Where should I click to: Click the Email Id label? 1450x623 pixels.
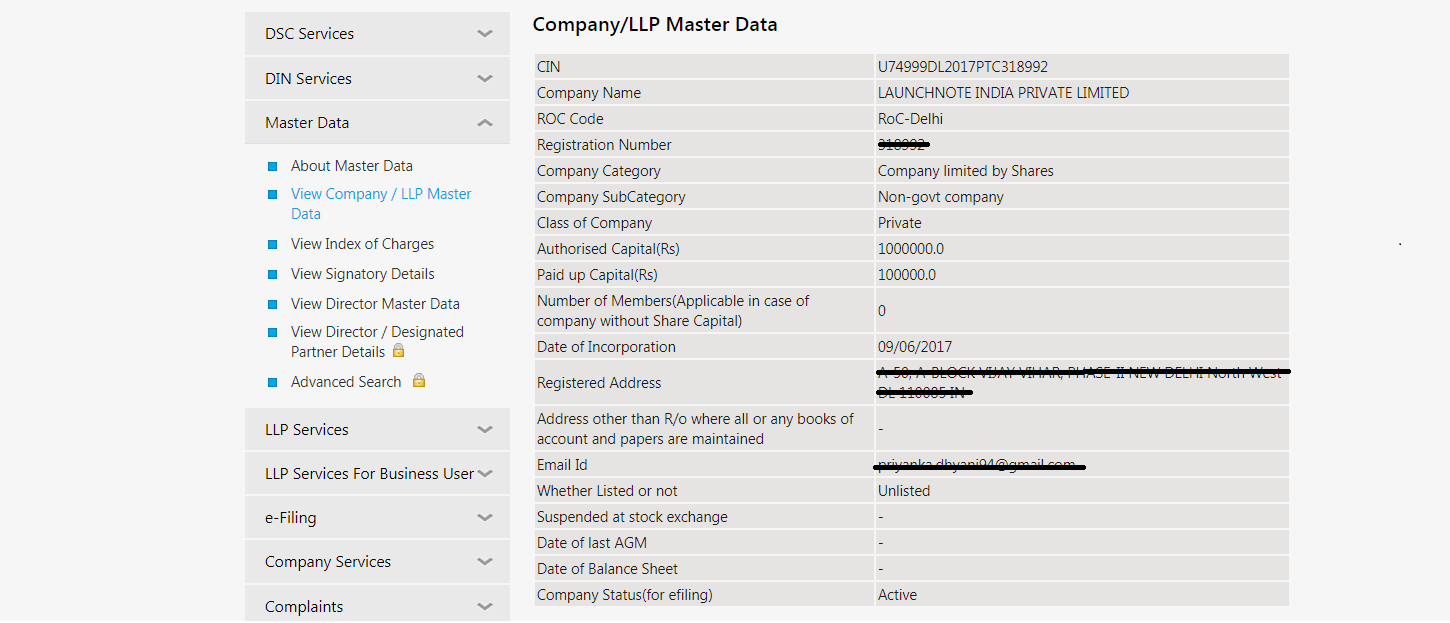click(x=563, y=465)
